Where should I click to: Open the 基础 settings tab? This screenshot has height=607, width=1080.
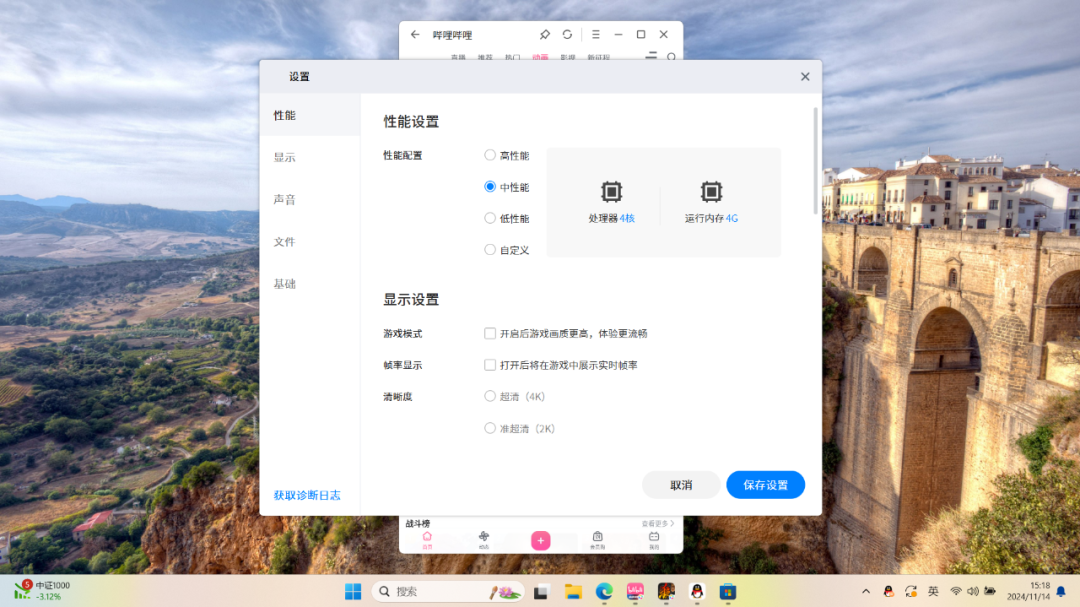pos(310,284)
